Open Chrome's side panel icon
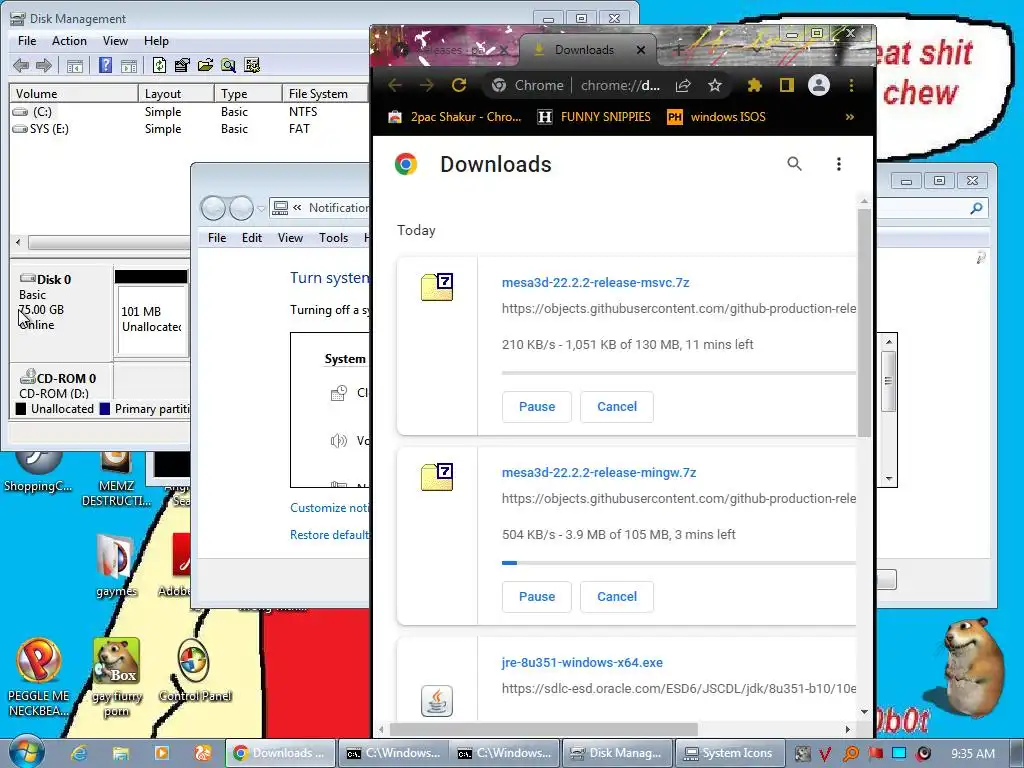 [787, 86]
